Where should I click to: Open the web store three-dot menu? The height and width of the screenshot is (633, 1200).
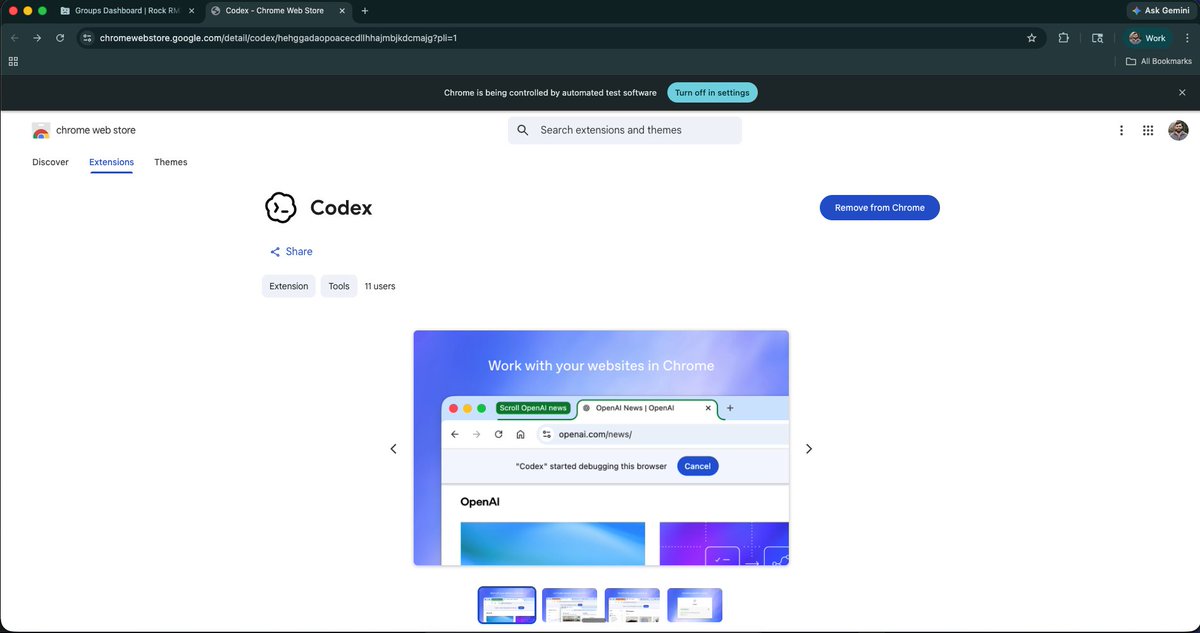point(1122,130)
